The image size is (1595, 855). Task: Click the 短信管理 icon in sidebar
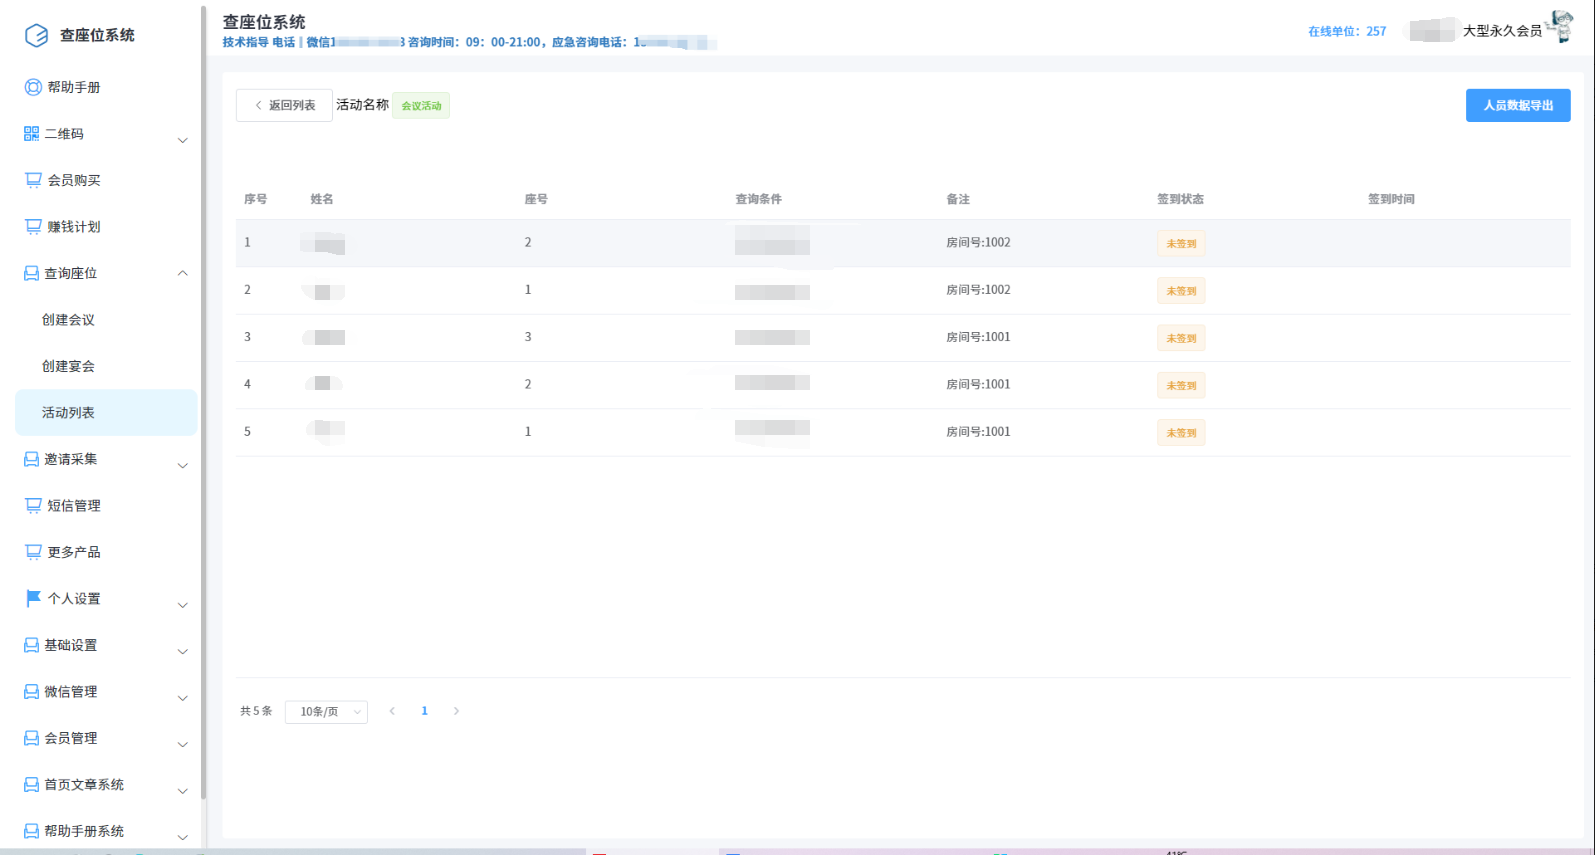click(33, 506)
